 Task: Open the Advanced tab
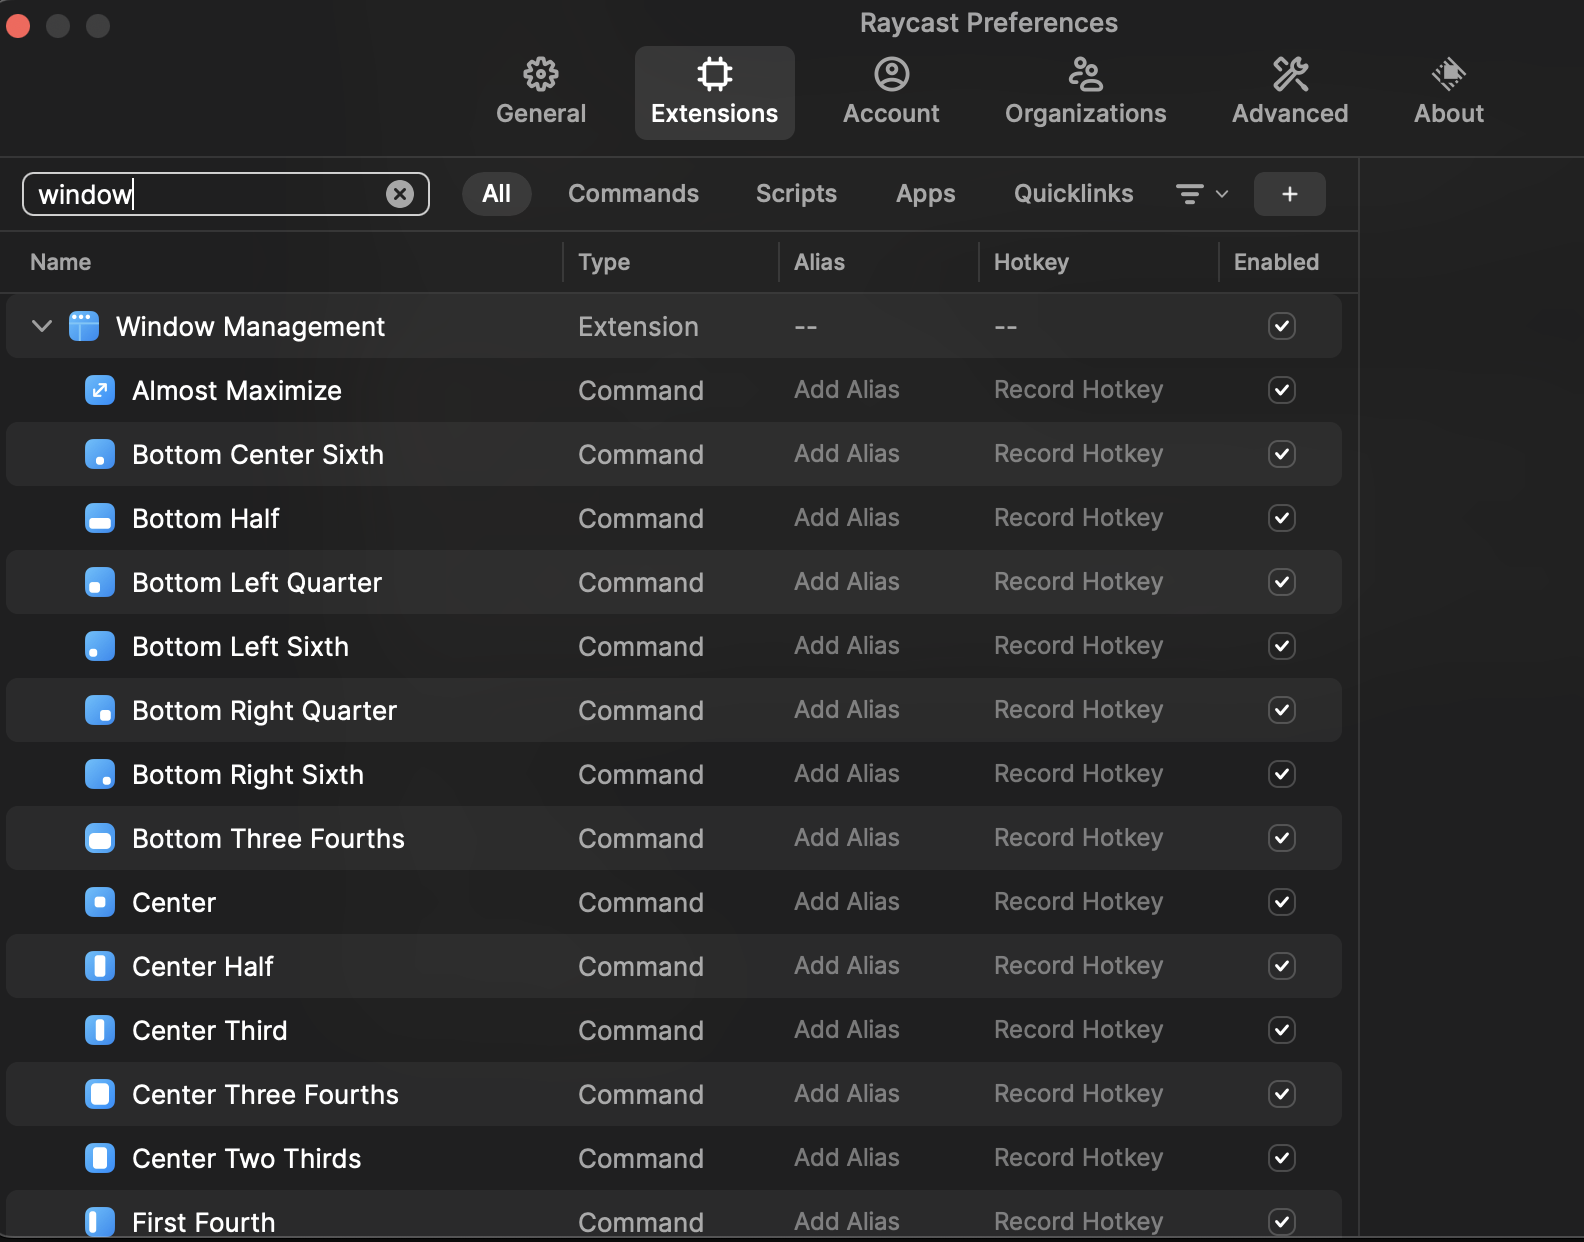[1290, 92]
